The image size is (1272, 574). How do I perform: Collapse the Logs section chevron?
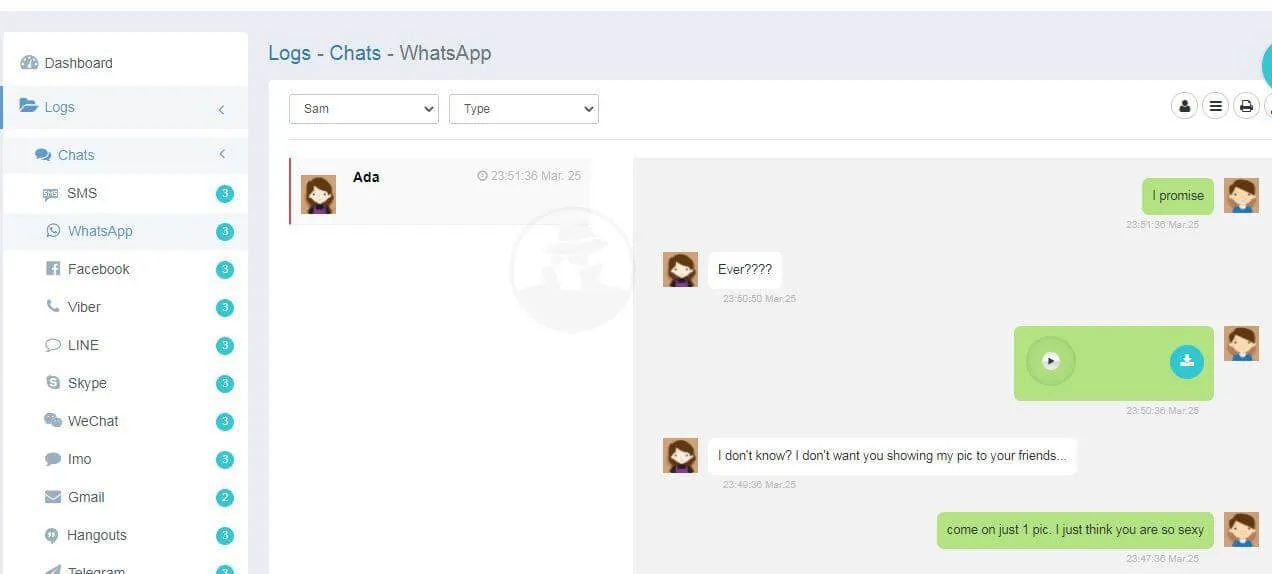tap(221, 109)
